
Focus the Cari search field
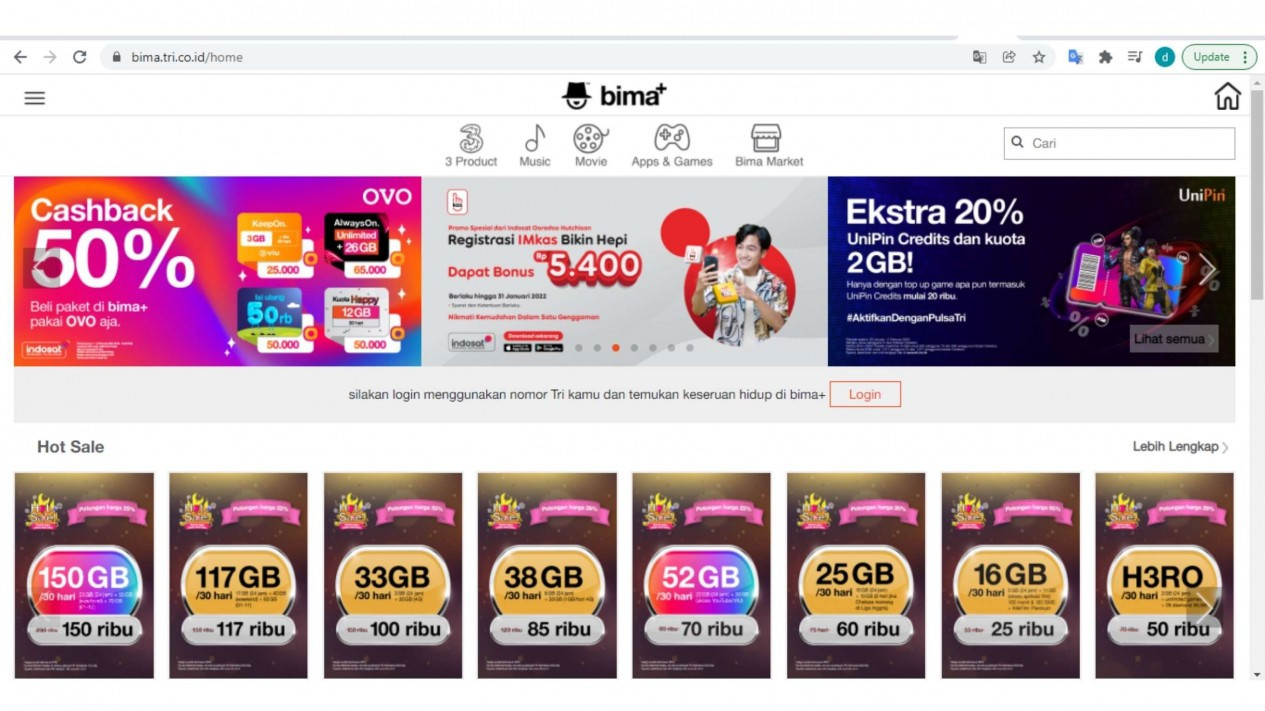point(1119,143)
